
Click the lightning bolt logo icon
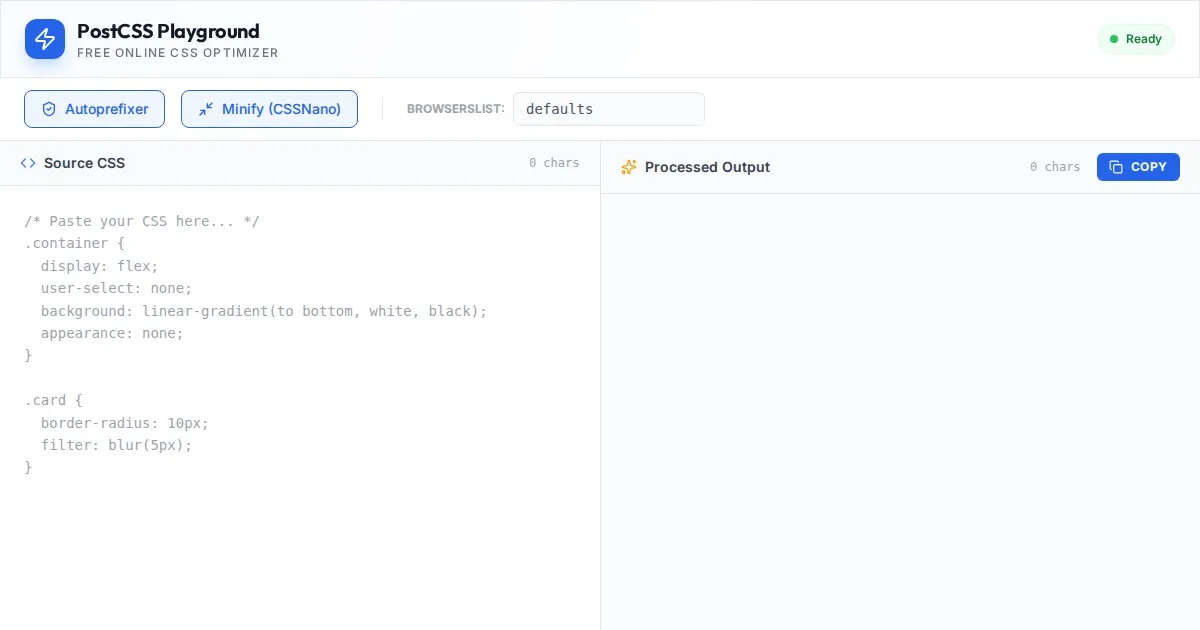(45, 39)
